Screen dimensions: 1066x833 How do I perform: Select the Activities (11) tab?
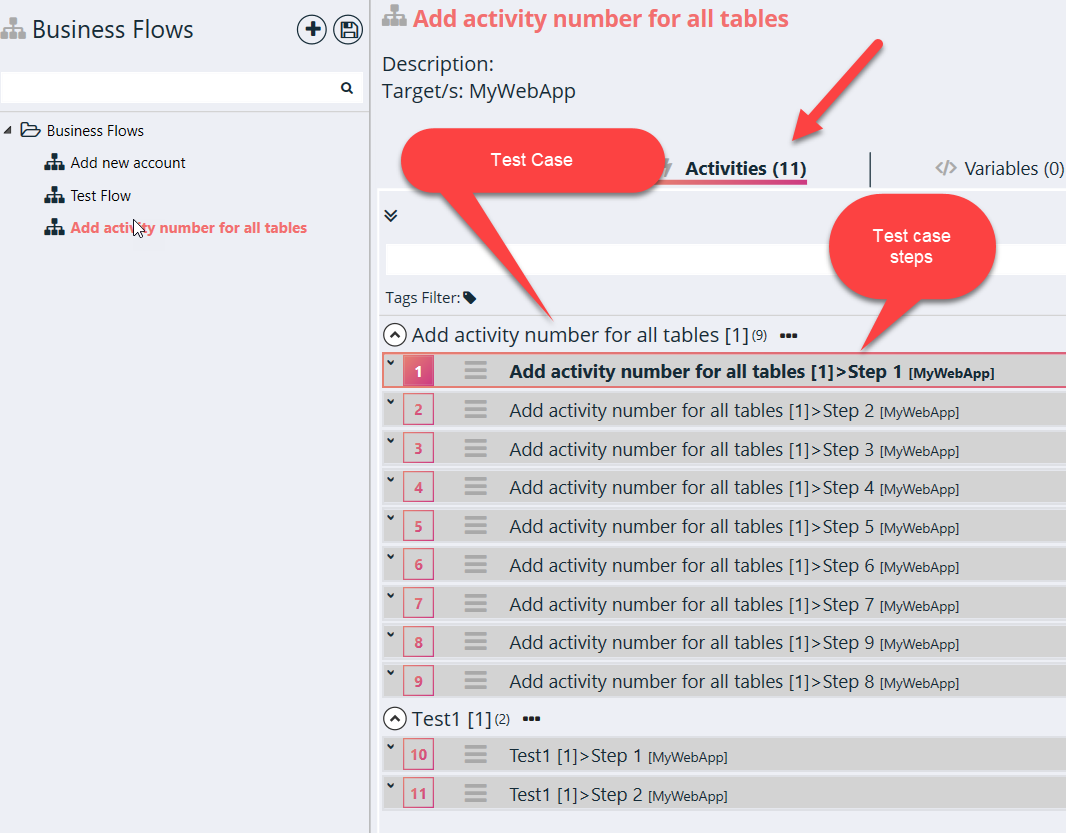point(745,168)
